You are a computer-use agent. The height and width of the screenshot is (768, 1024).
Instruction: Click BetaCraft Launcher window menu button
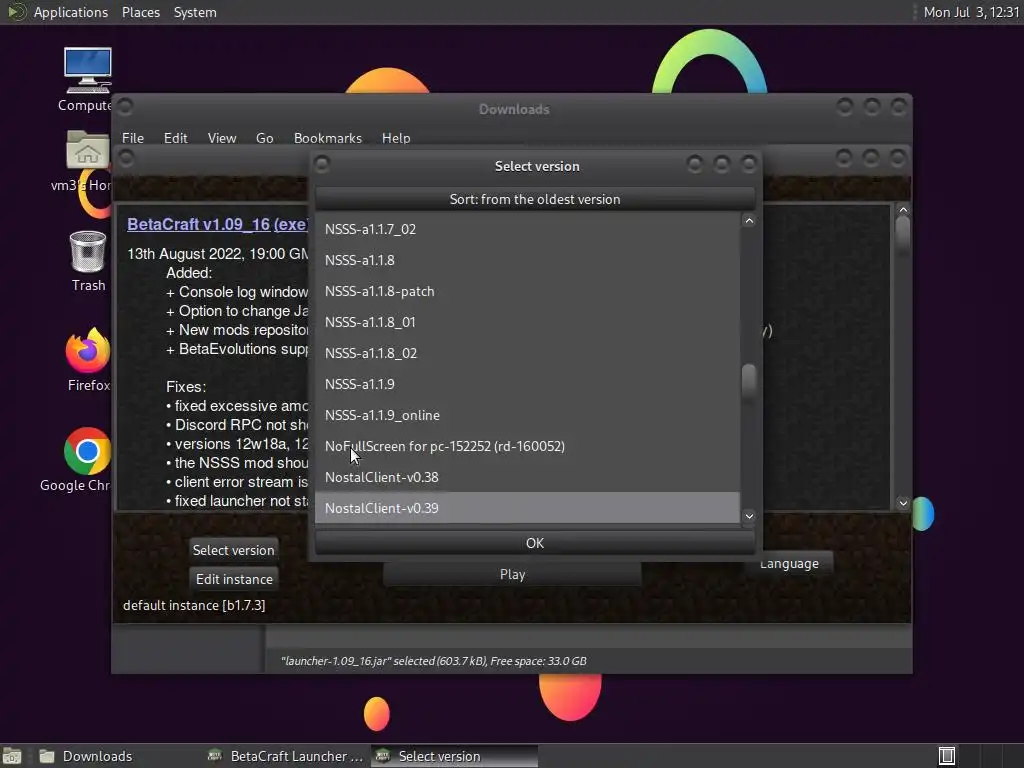[126, 158]
